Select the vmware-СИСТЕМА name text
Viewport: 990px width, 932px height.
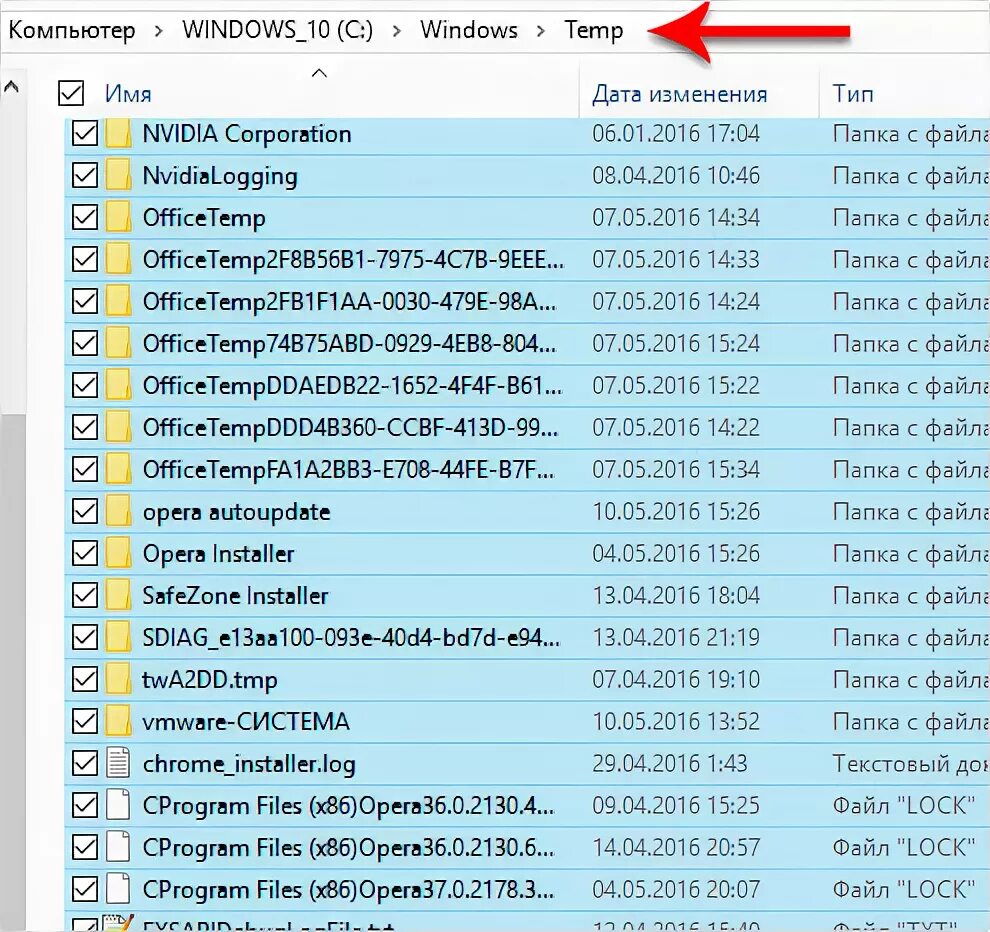click(x=246, y=722)
